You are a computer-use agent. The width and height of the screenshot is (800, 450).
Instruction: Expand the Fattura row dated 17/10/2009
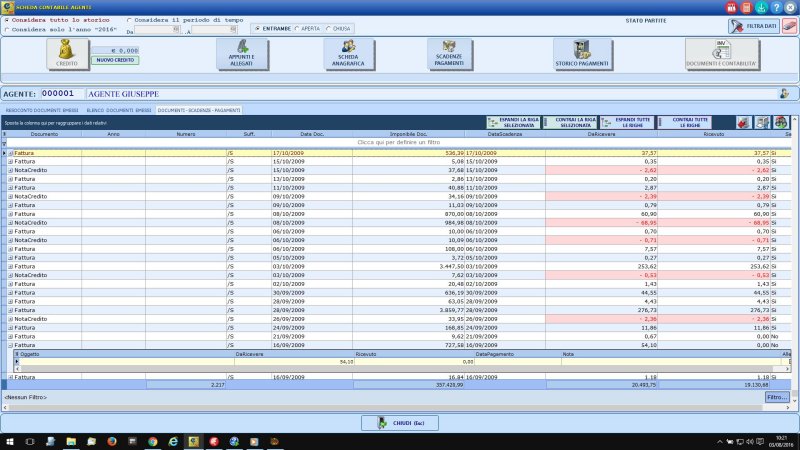10,153
